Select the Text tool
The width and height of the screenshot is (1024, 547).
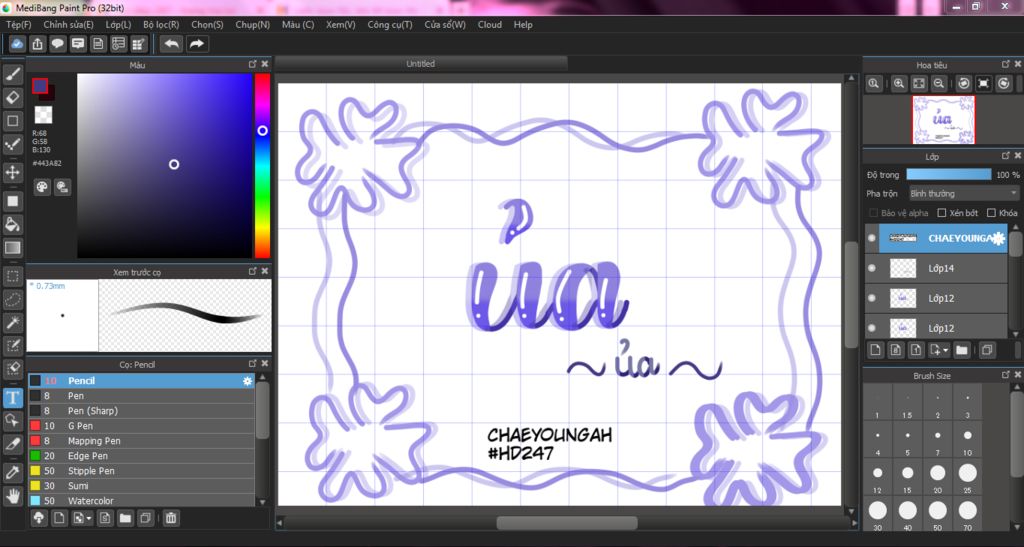(x=12, y=398)
